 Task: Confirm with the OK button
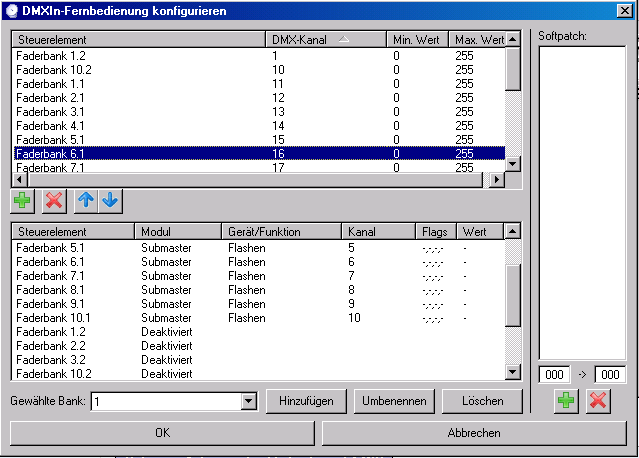pyautogui.click(x=163, y=433)
